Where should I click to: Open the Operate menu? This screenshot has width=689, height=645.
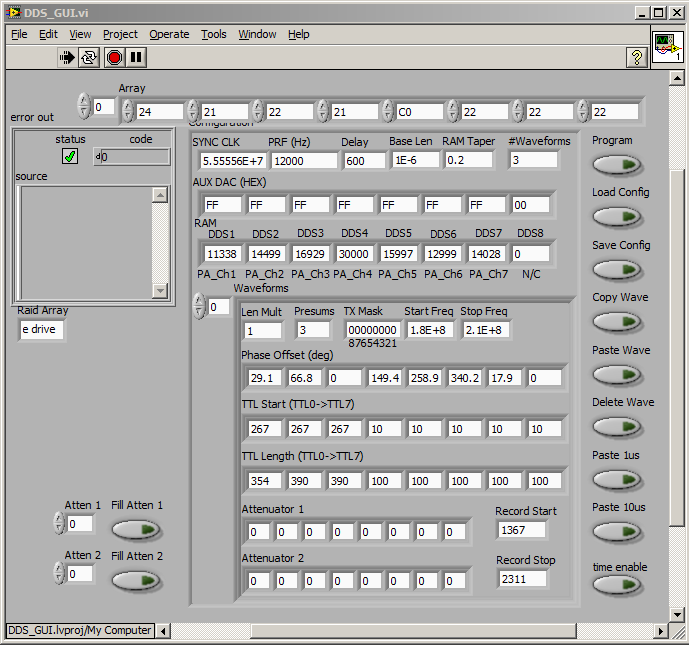pos(169,34)
